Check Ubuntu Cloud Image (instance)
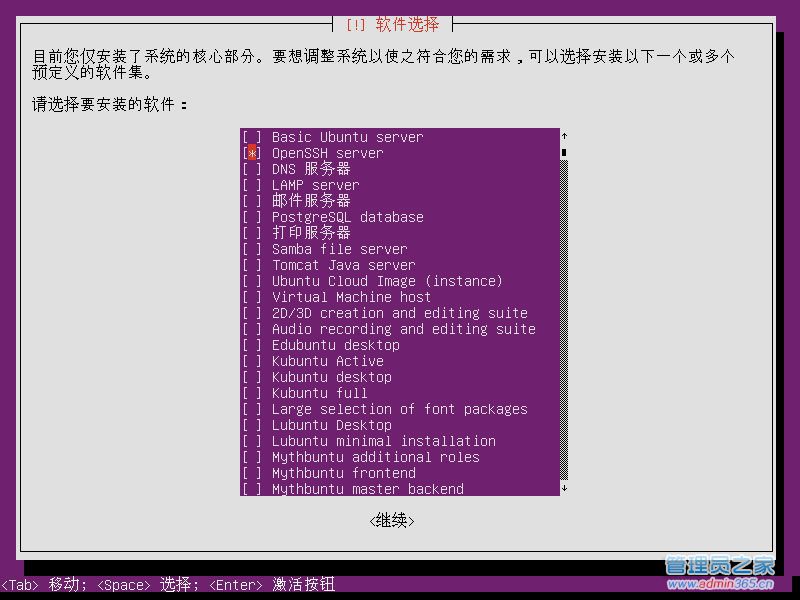 pyautogui.click(x=252, y=281)
